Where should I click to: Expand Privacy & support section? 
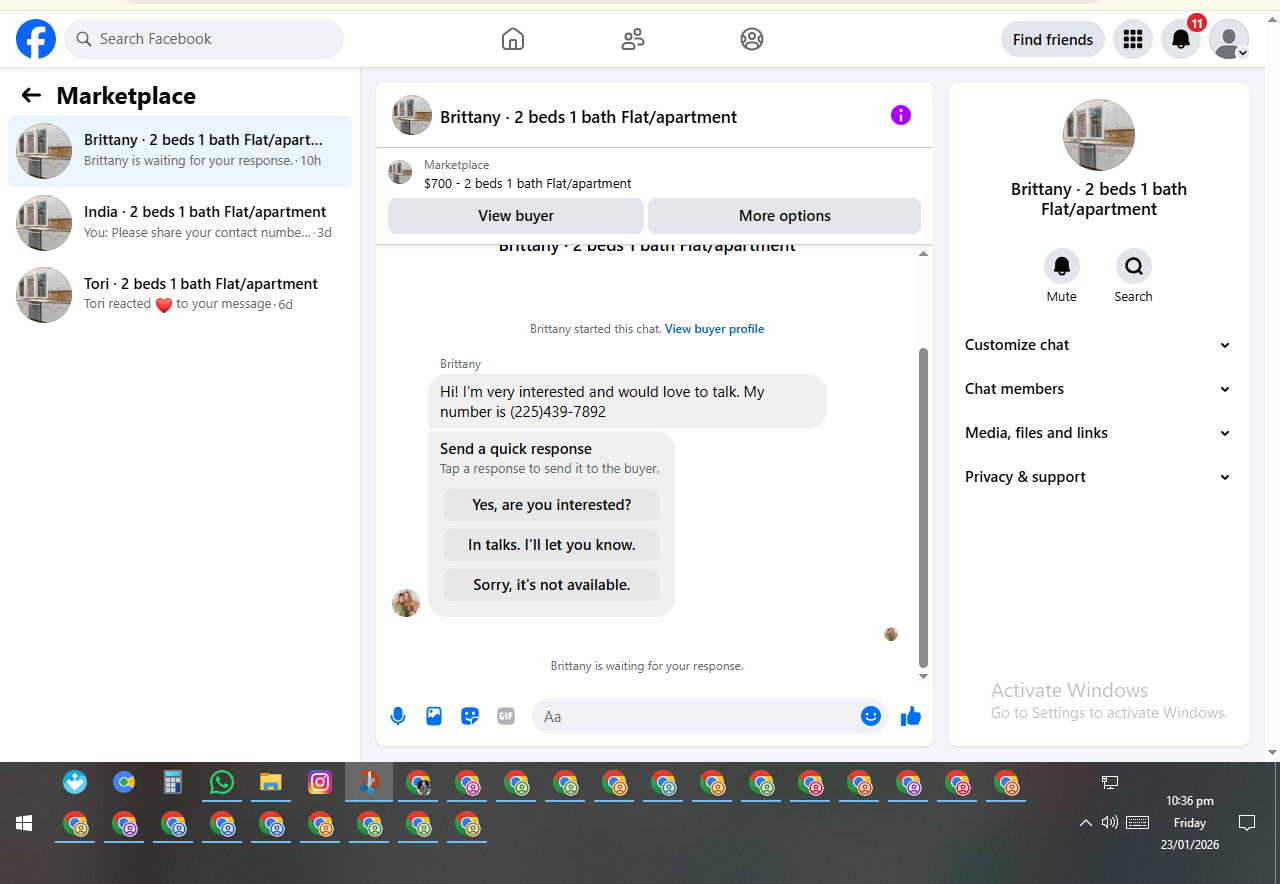[x=1099, y=477]
